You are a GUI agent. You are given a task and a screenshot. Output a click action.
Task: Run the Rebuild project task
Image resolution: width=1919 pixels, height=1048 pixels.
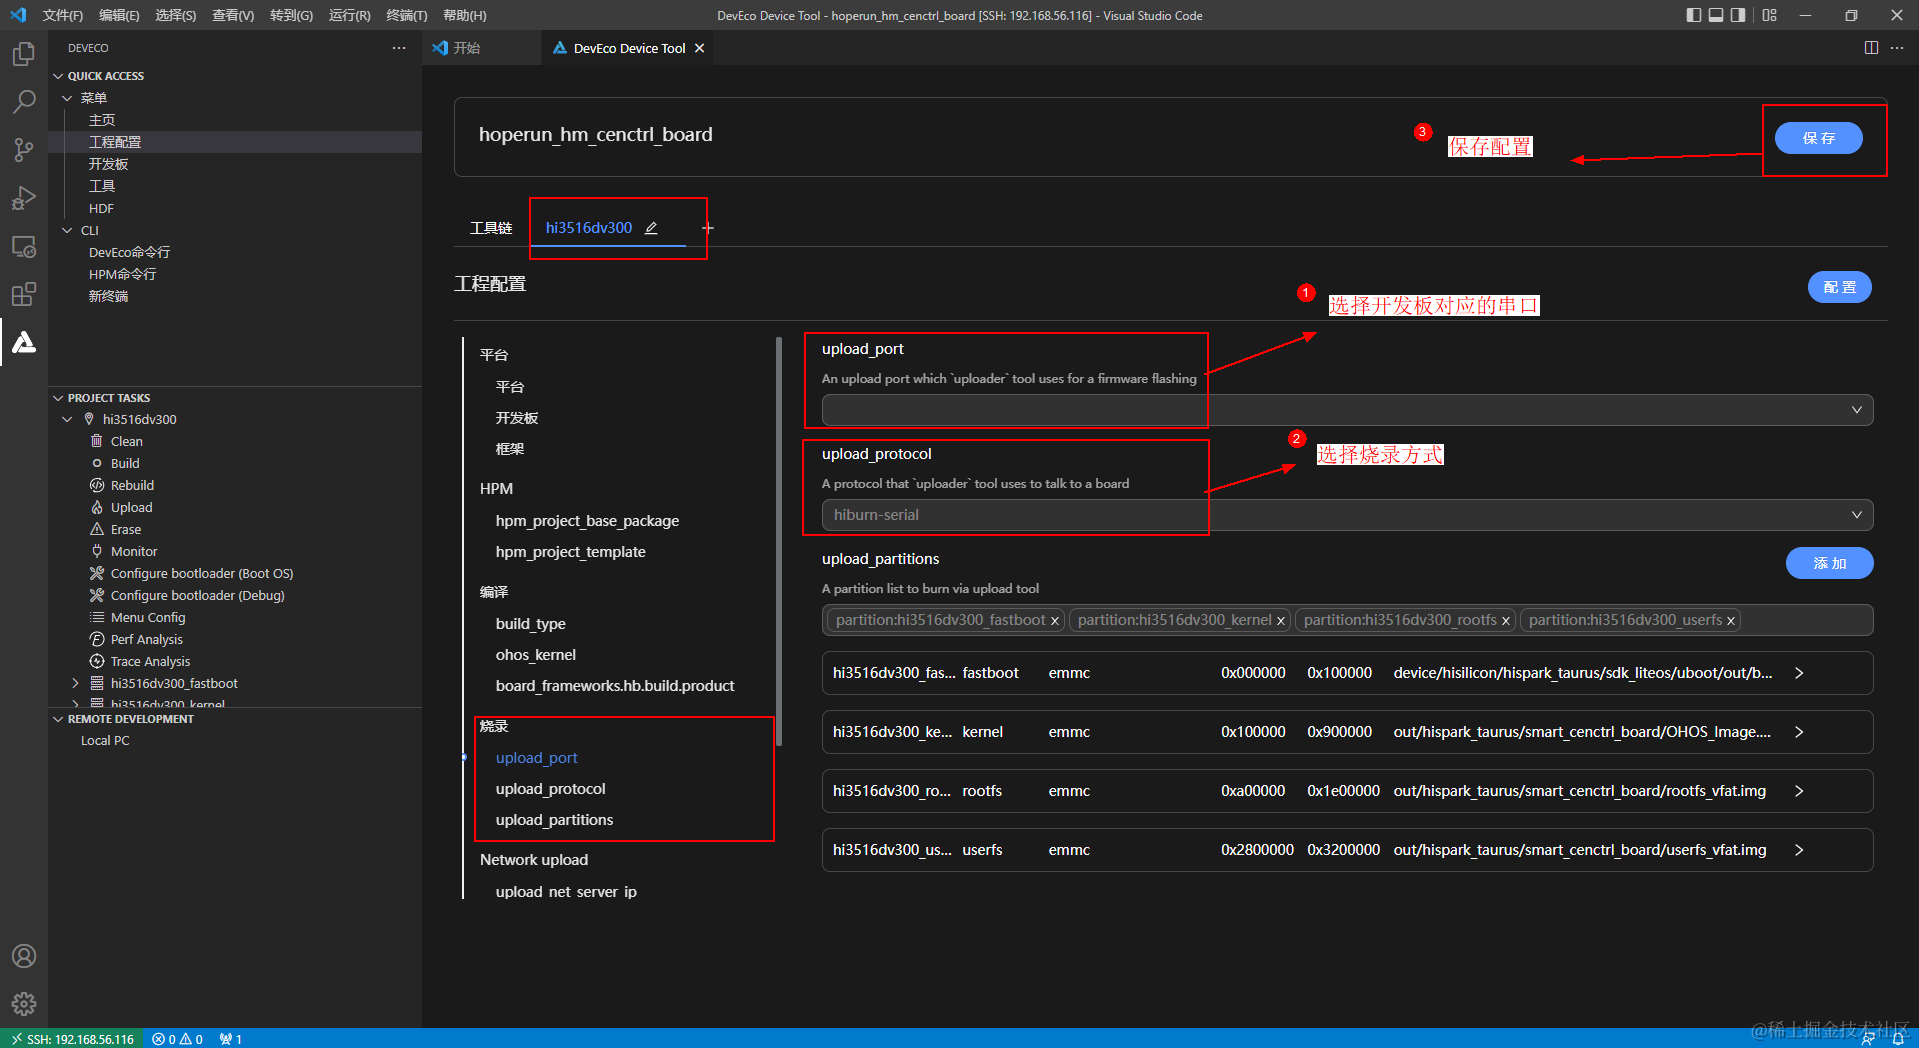coord(132,485)
